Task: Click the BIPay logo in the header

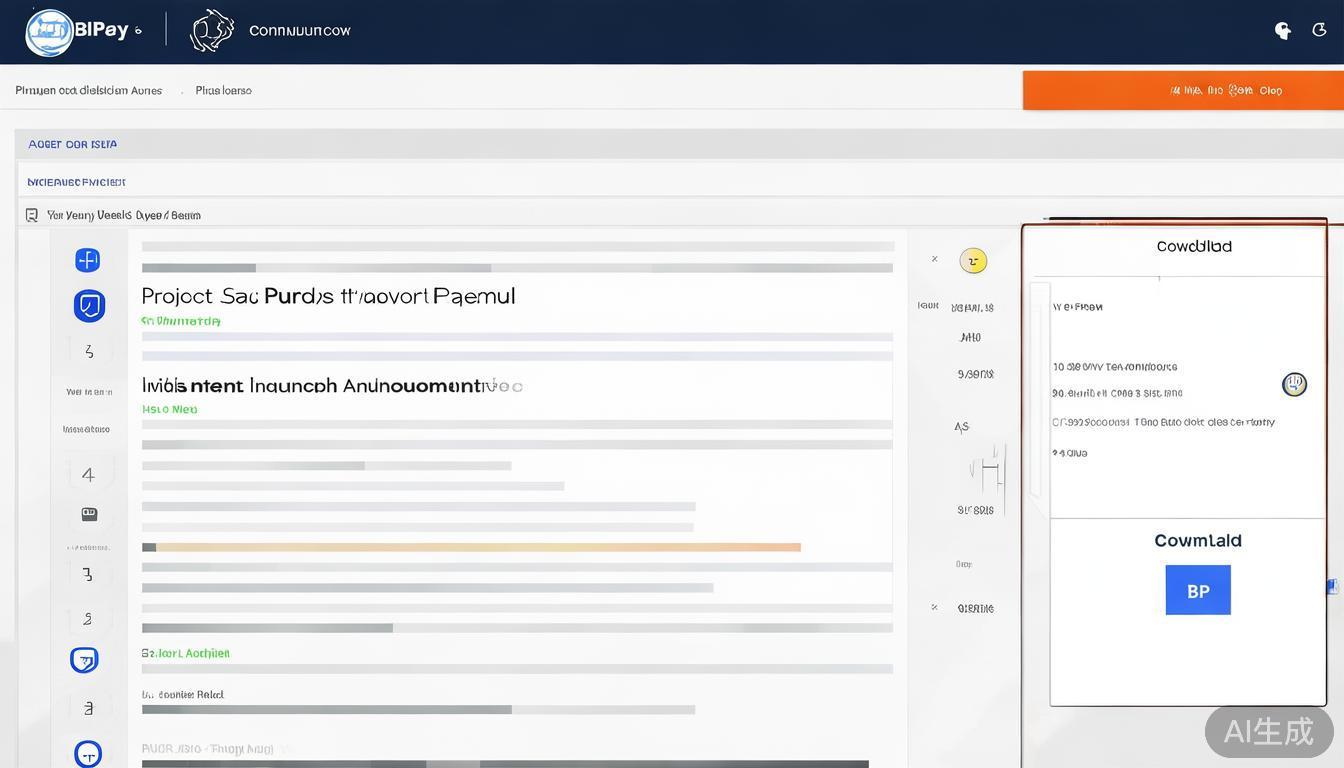Action: [50, 31]
